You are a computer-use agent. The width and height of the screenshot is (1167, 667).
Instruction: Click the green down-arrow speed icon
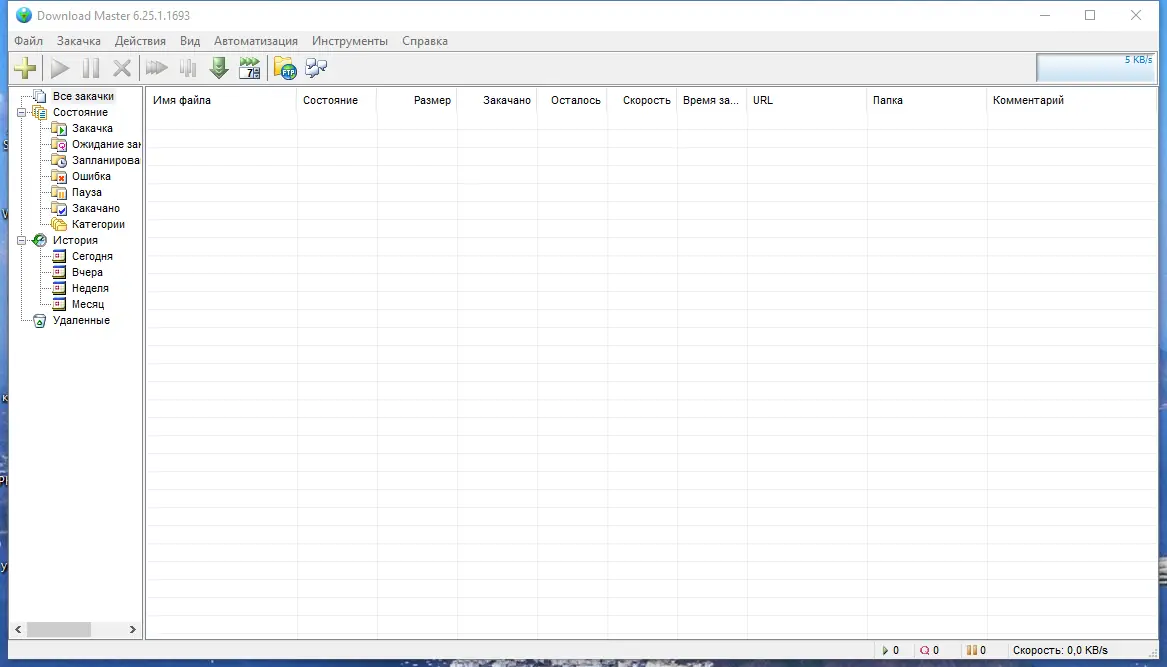[x=219, y=68]
